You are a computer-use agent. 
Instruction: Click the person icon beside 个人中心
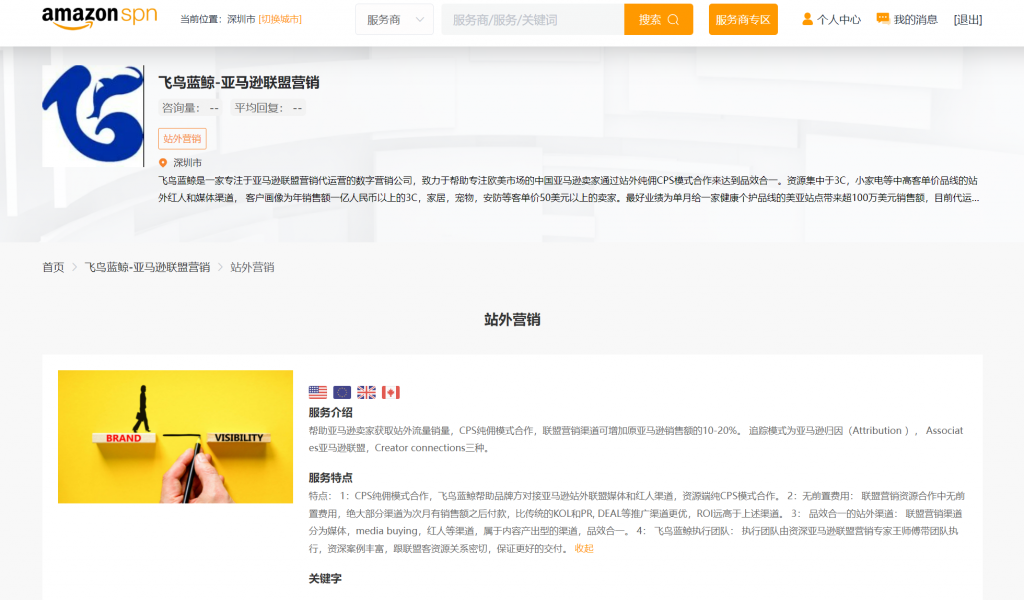807,20
